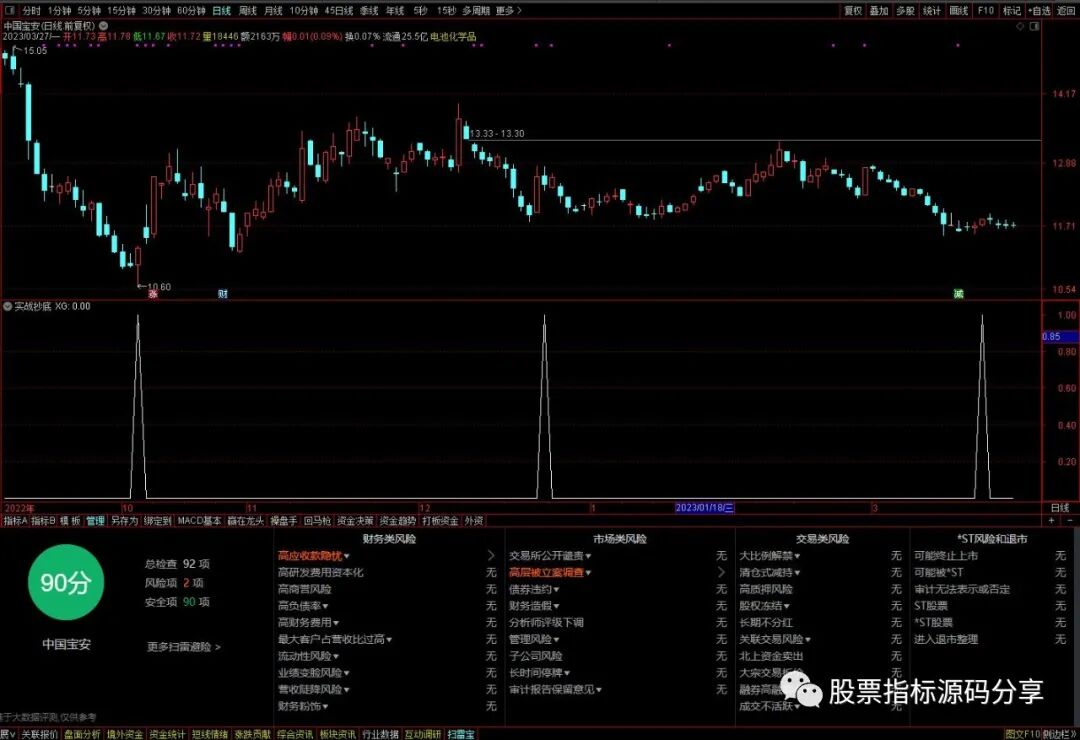Screen dimensions: 1080x740
Task: Click the 叠加 toolbar button
Action: click(879, 10)
